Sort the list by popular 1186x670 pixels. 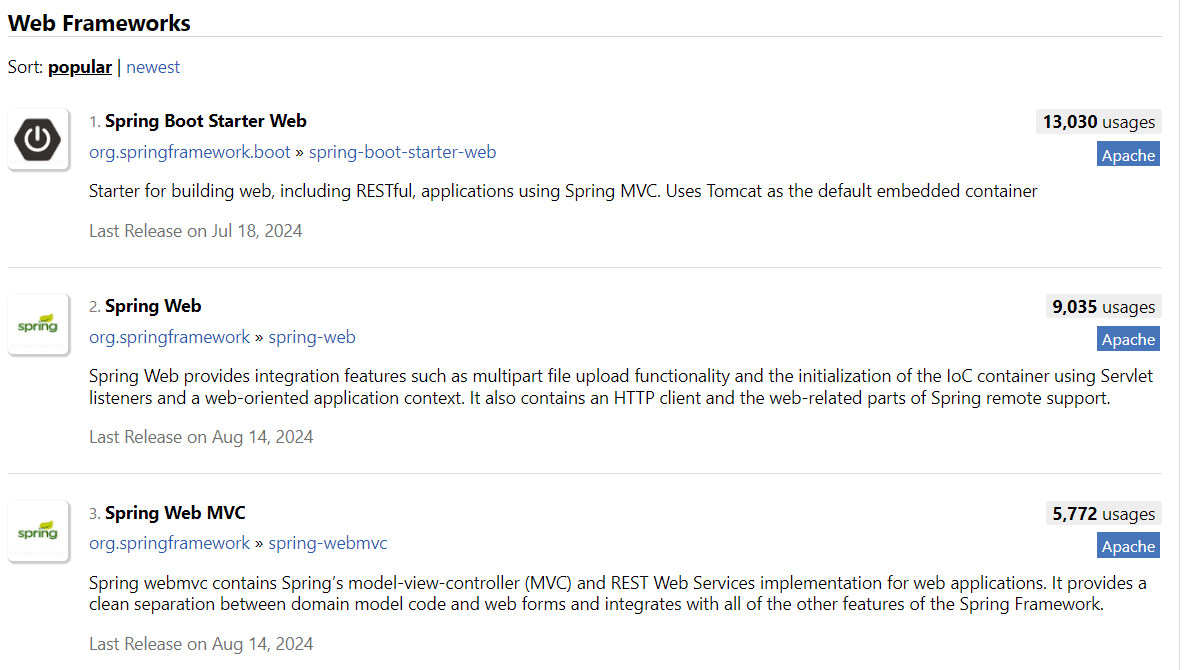click(x=80, y=67)
